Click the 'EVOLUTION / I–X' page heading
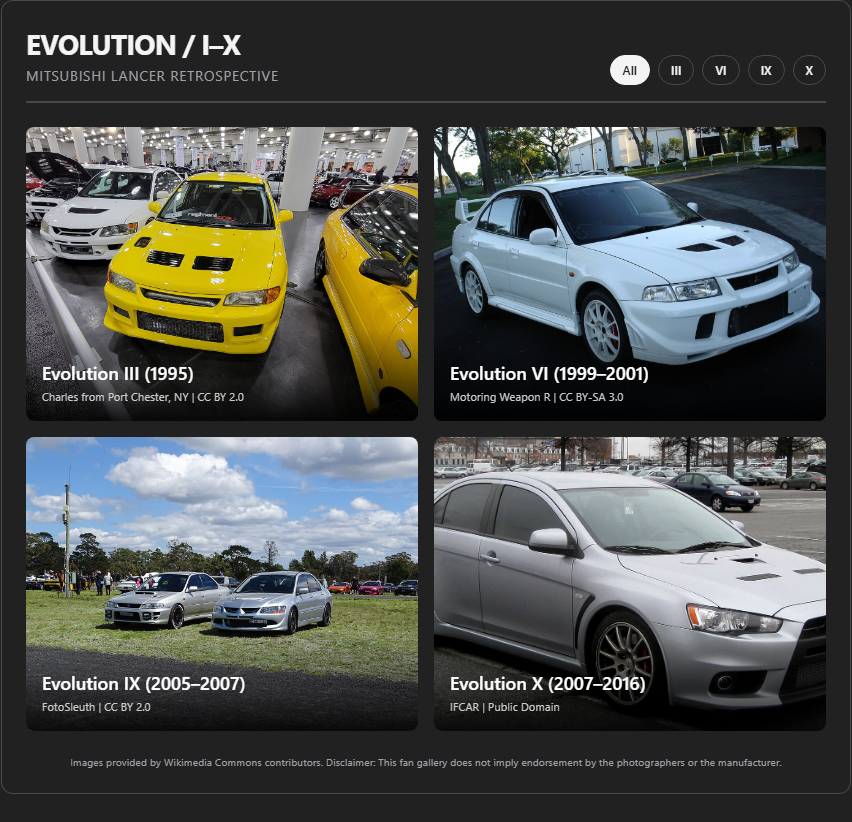This screenshot has width=852, height=822. coord(134,45)
